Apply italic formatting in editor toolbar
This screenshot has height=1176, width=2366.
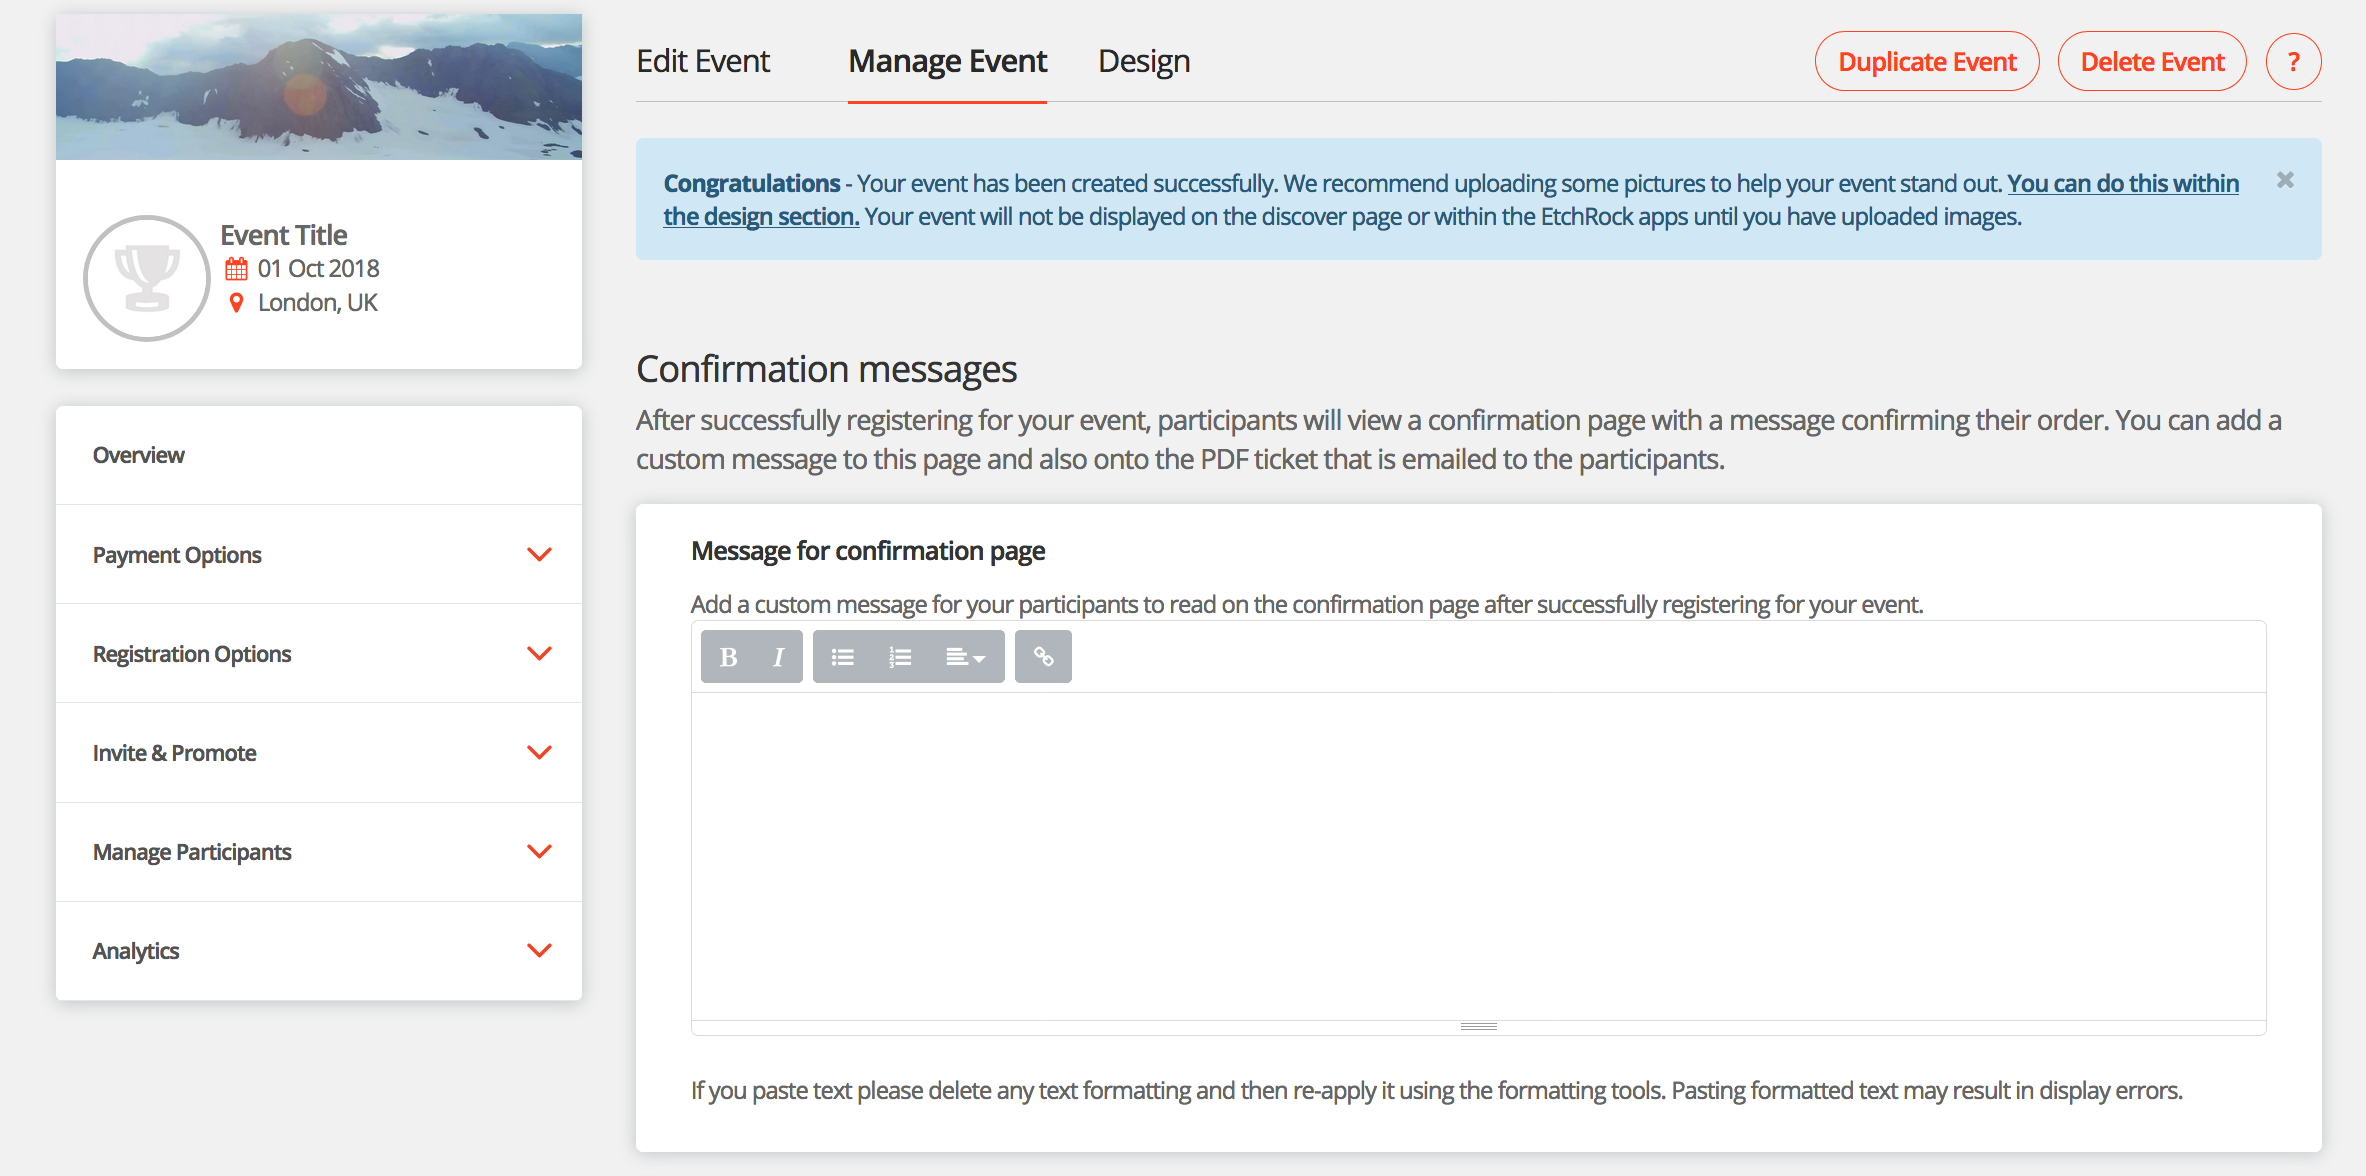click(778, 657)
